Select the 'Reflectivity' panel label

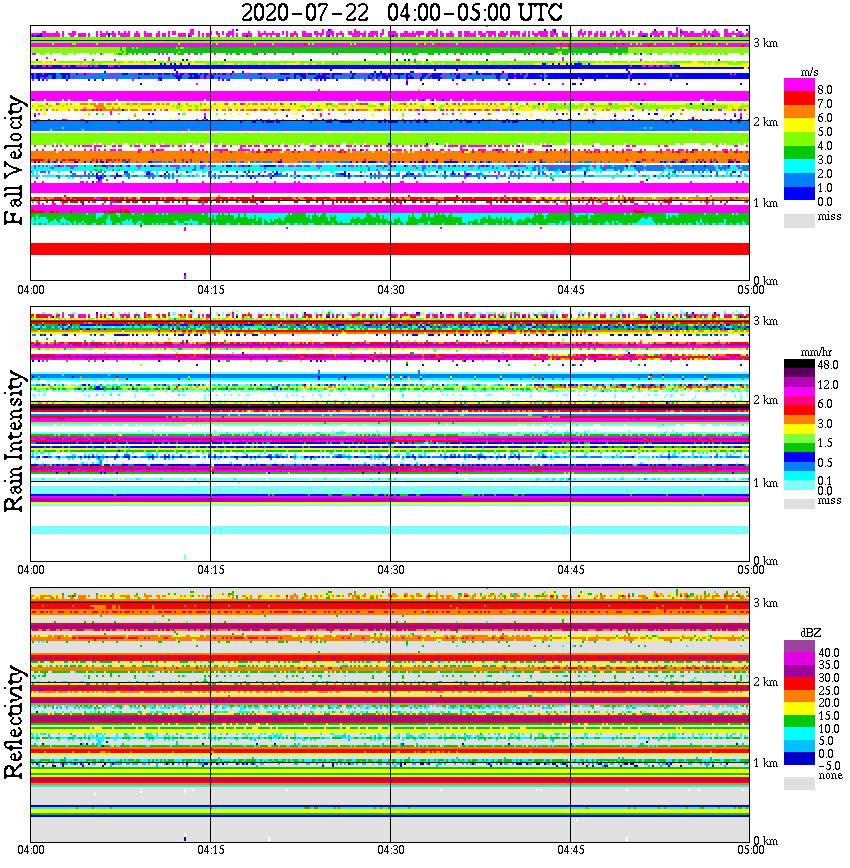(x=15, y=722)
